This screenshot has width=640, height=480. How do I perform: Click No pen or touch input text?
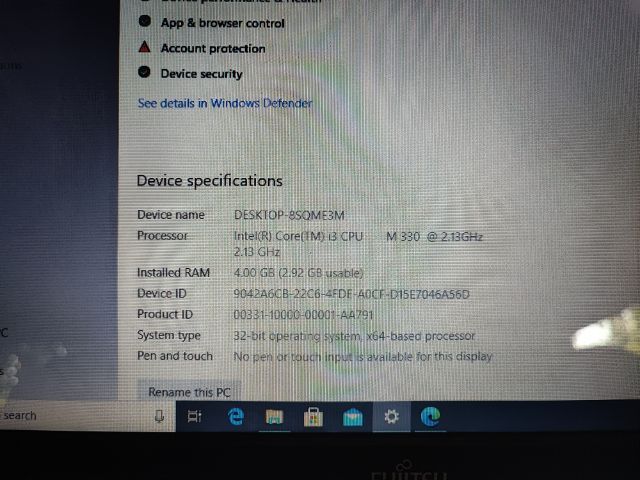(x=362, y=357)
